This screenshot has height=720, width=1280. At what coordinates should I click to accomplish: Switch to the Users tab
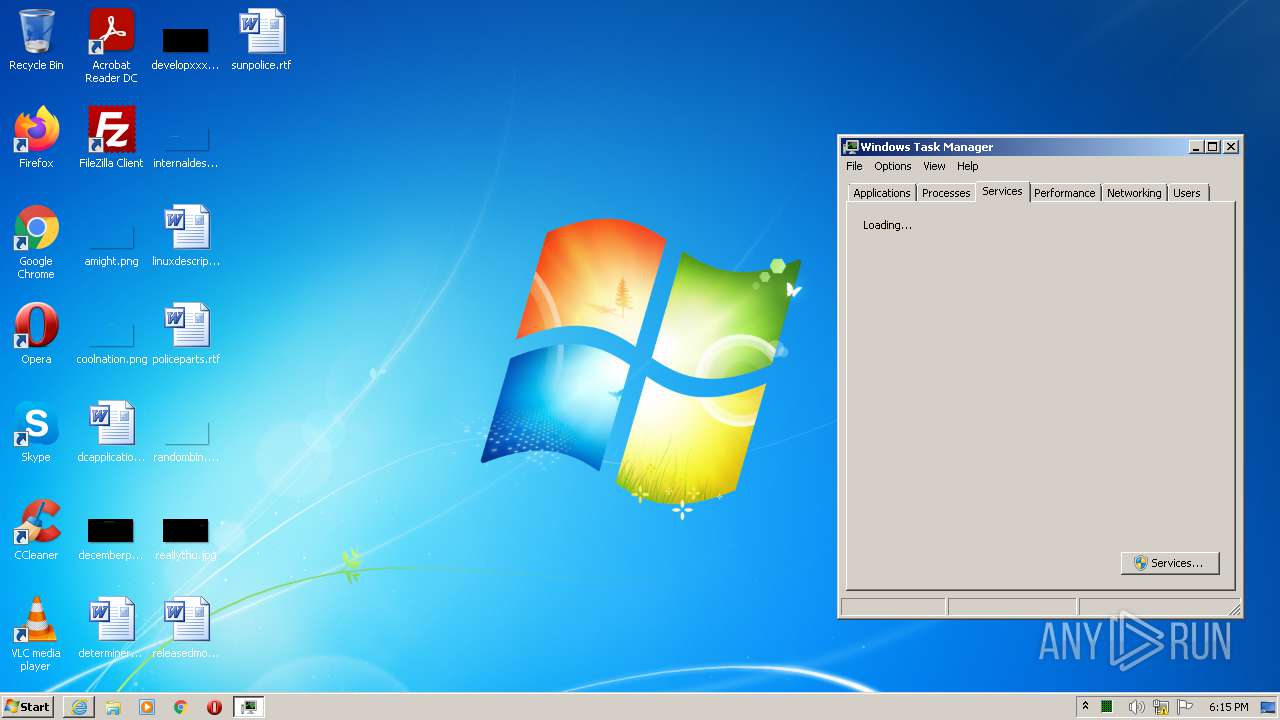click(1187, 193)
